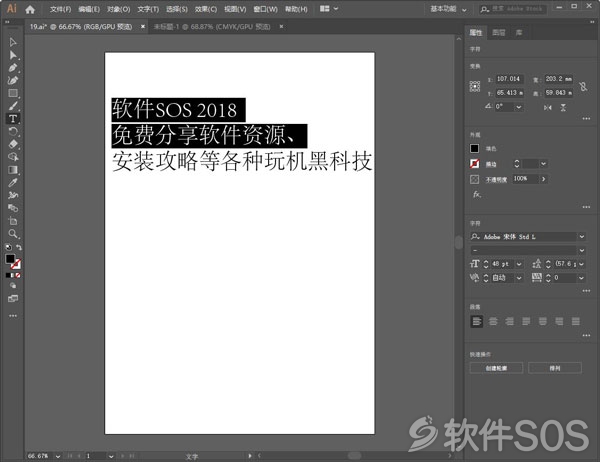Viewport: 600px width, 462px height.
Task: Select the Paintbrush tool
Action: coord(13,106)
